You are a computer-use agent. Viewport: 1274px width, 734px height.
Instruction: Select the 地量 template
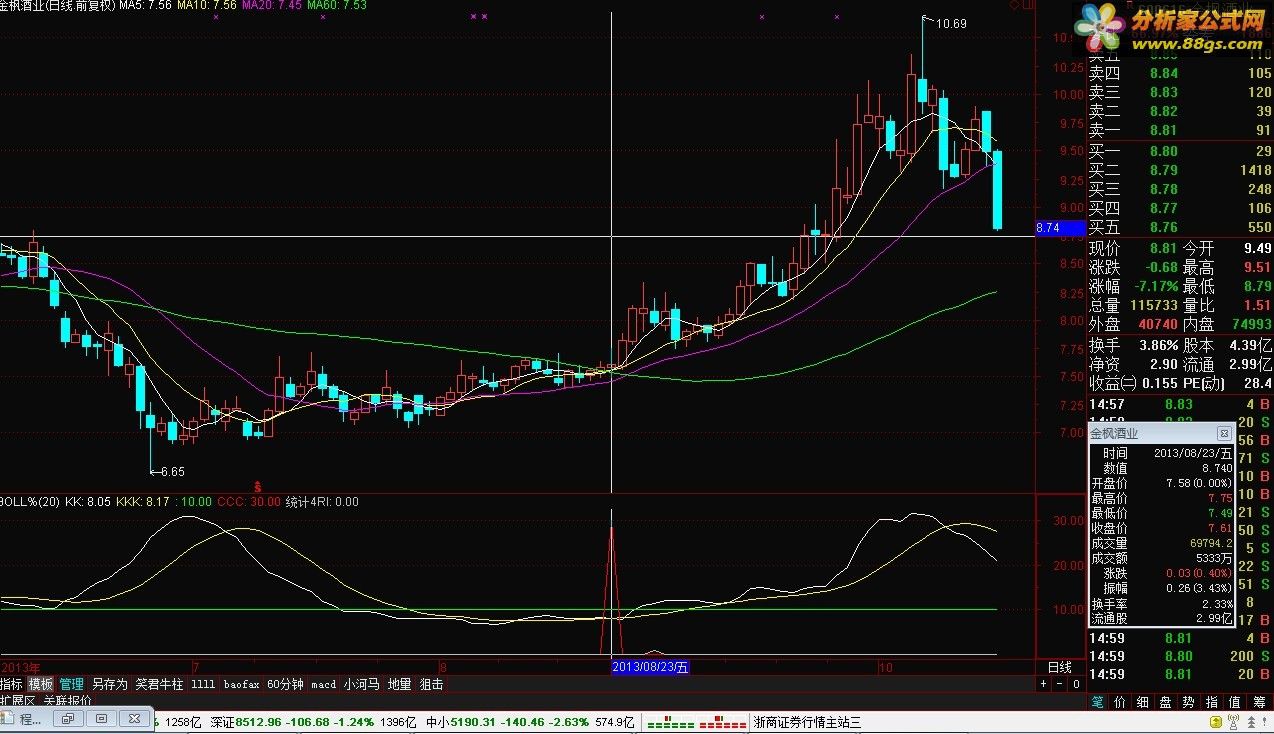click(399, 684)
